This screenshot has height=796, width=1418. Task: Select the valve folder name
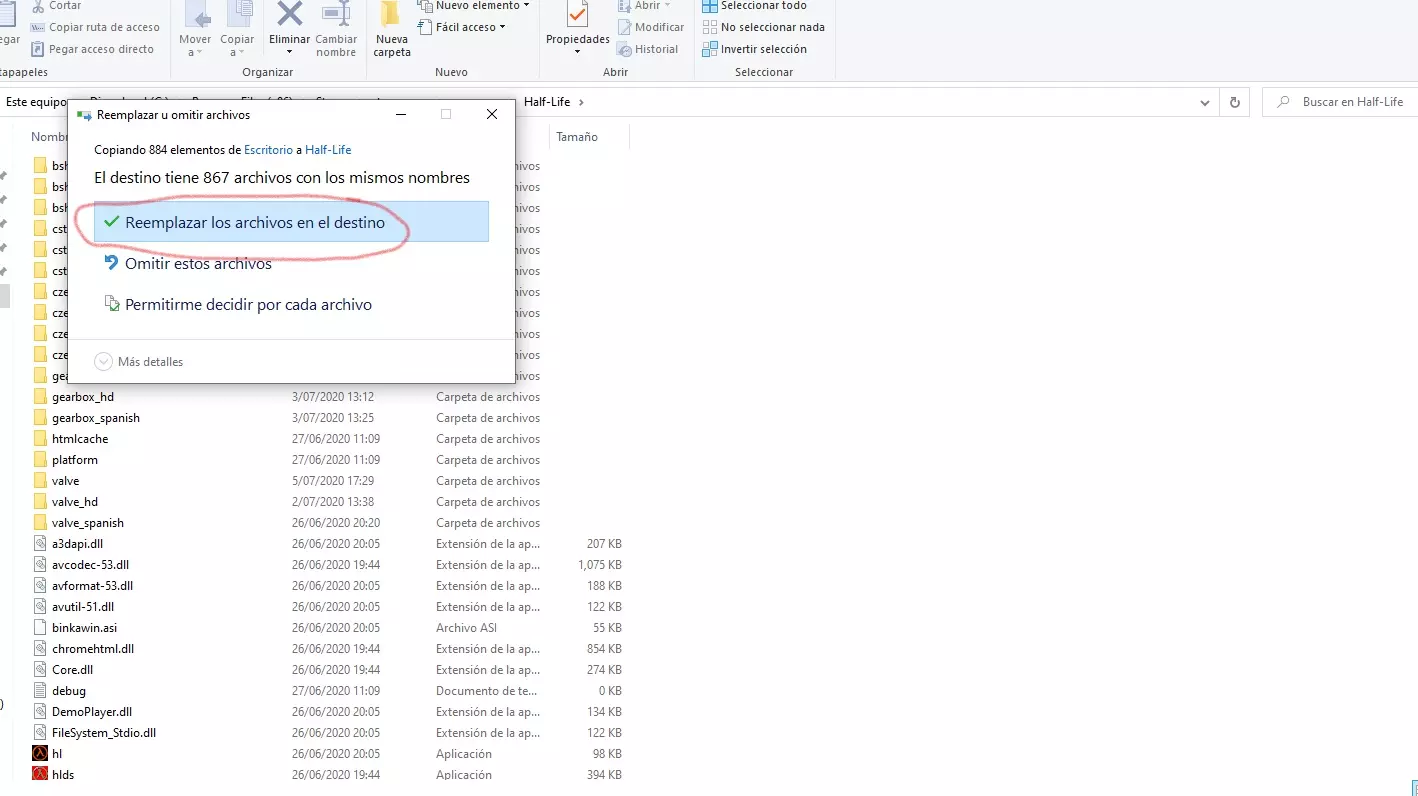coord(65,481)
